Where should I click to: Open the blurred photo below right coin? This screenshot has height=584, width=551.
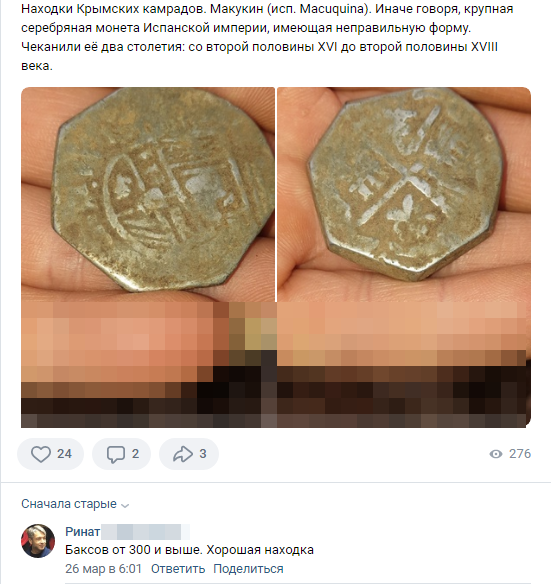pyautogui.click(x=404, y=365)
